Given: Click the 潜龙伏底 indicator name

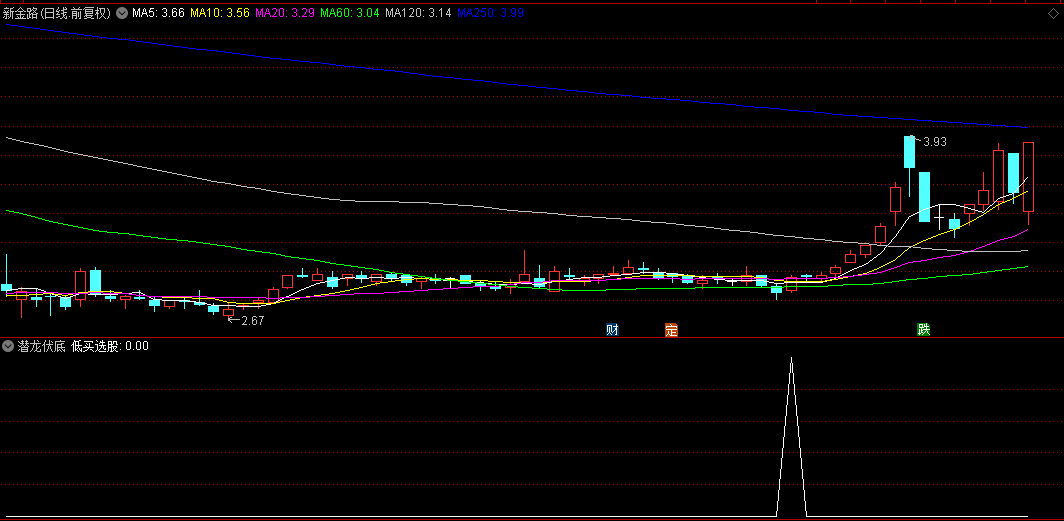Looking at the screenshot, I should point(41,346).
